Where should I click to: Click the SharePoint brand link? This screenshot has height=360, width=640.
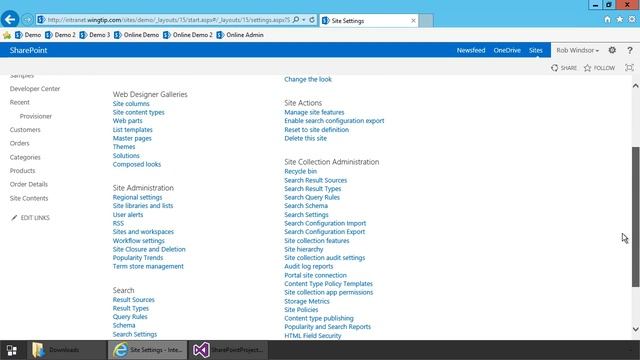(x=28, y=50)
